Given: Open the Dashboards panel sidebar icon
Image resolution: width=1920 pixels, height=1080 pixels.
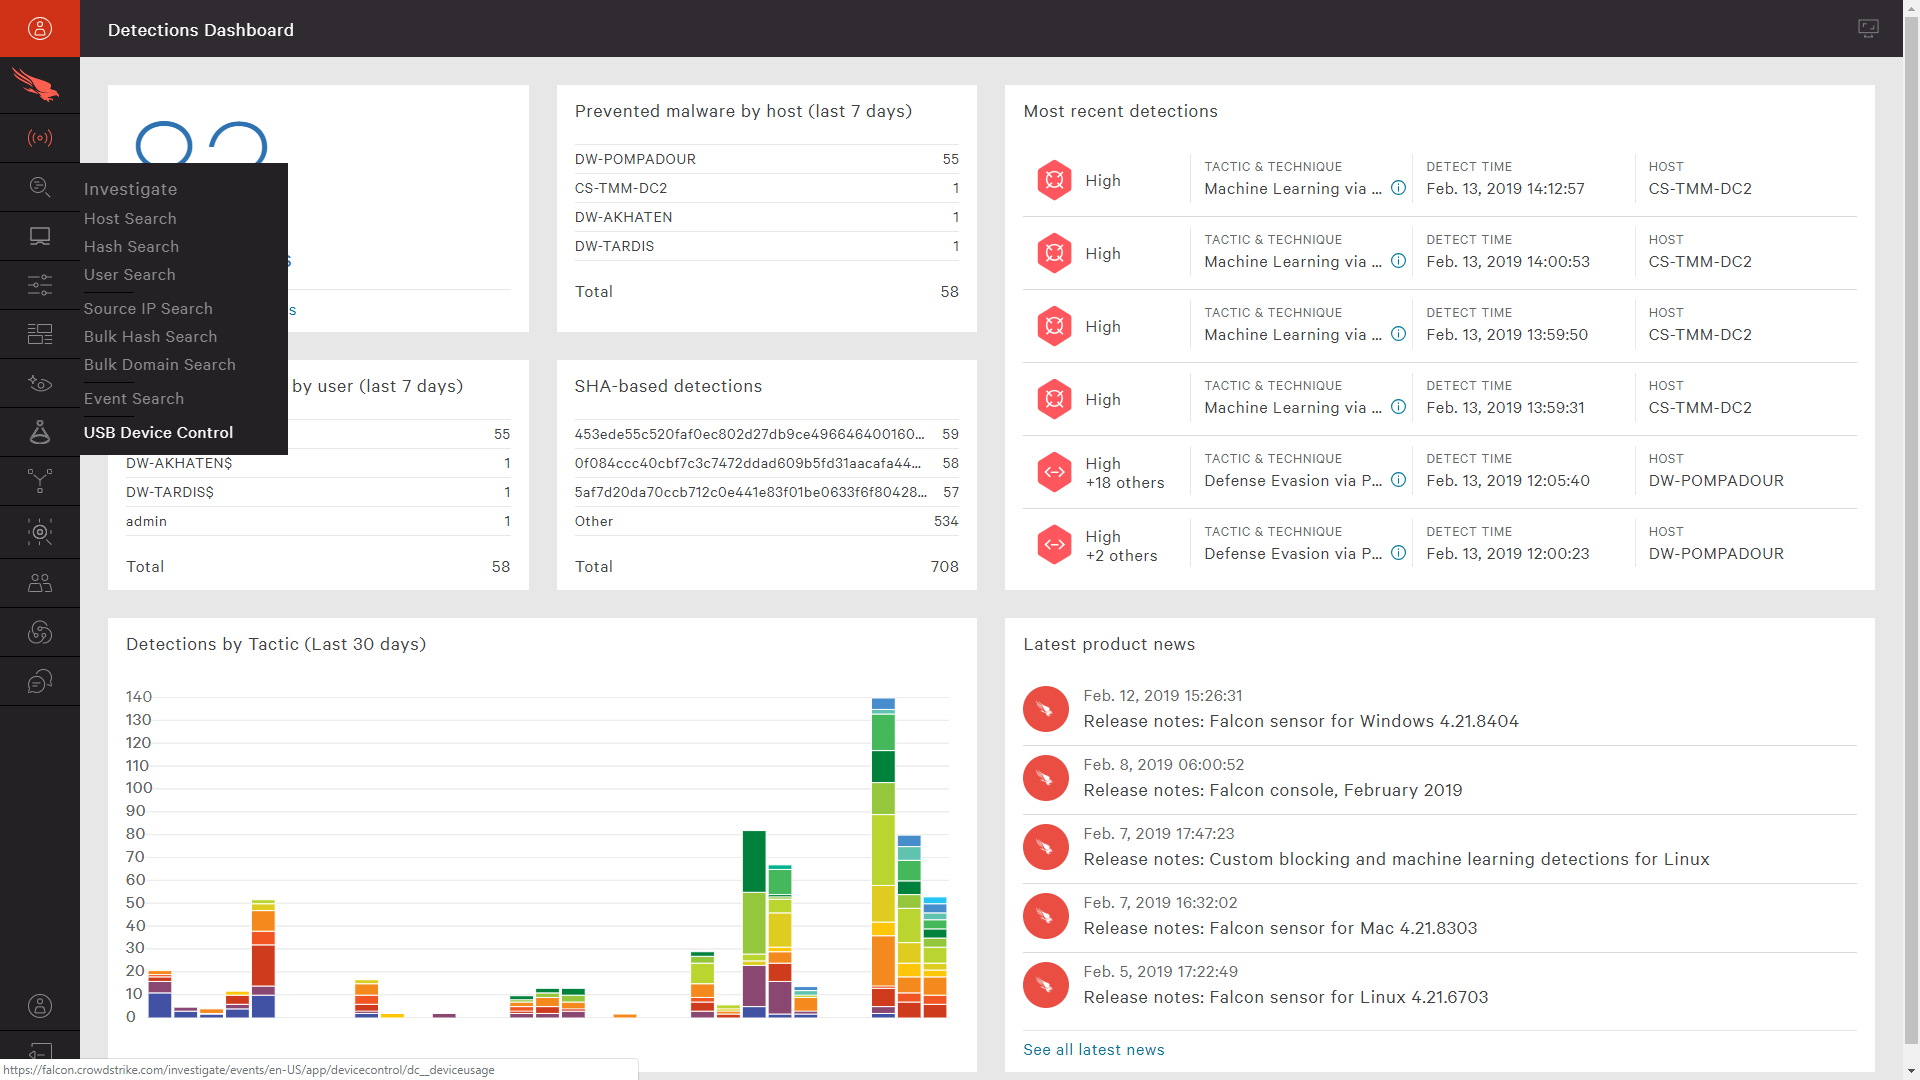Looking at the screenshot, I should coord(40,334).
